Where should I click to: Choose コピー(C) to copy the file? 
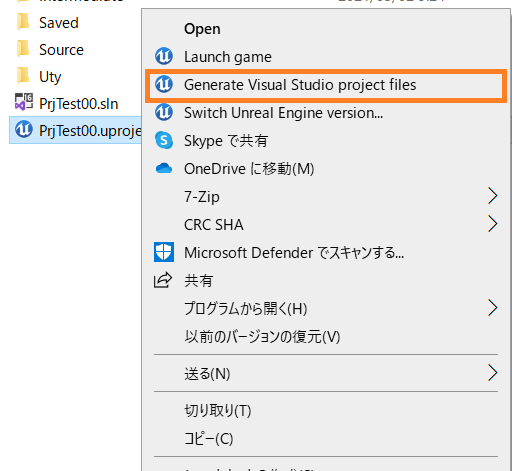pyautogui.click(x=209, y=439)
